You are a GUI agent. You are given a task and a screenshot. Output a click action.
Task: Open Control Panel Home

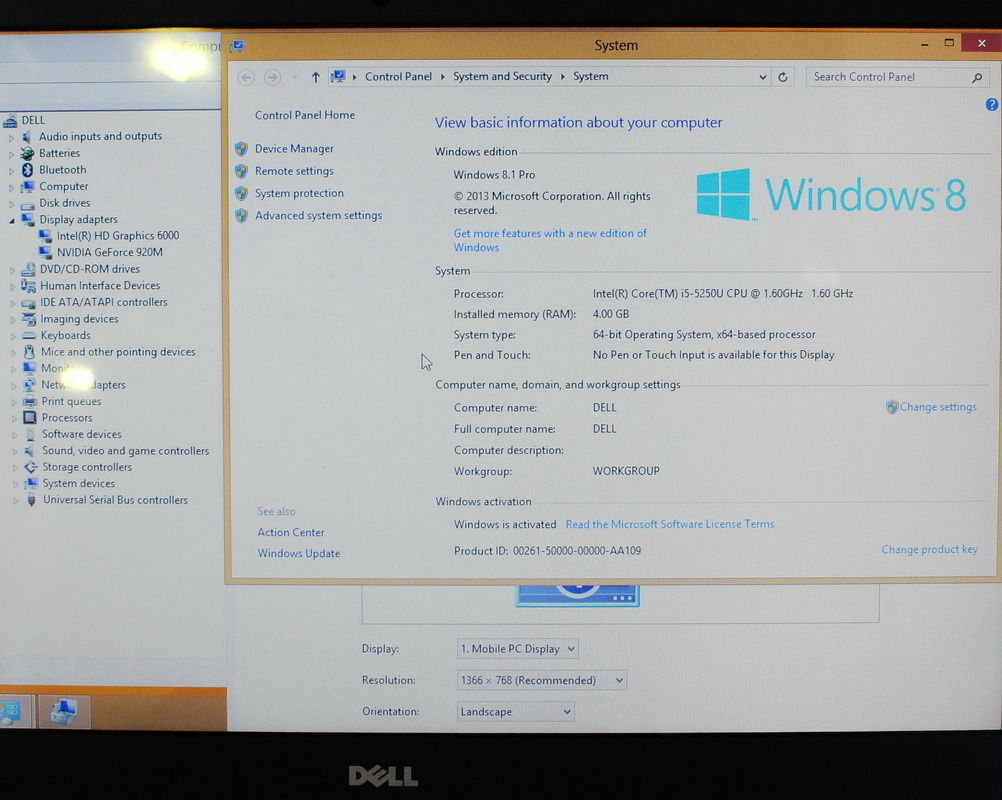coord(305,115)
